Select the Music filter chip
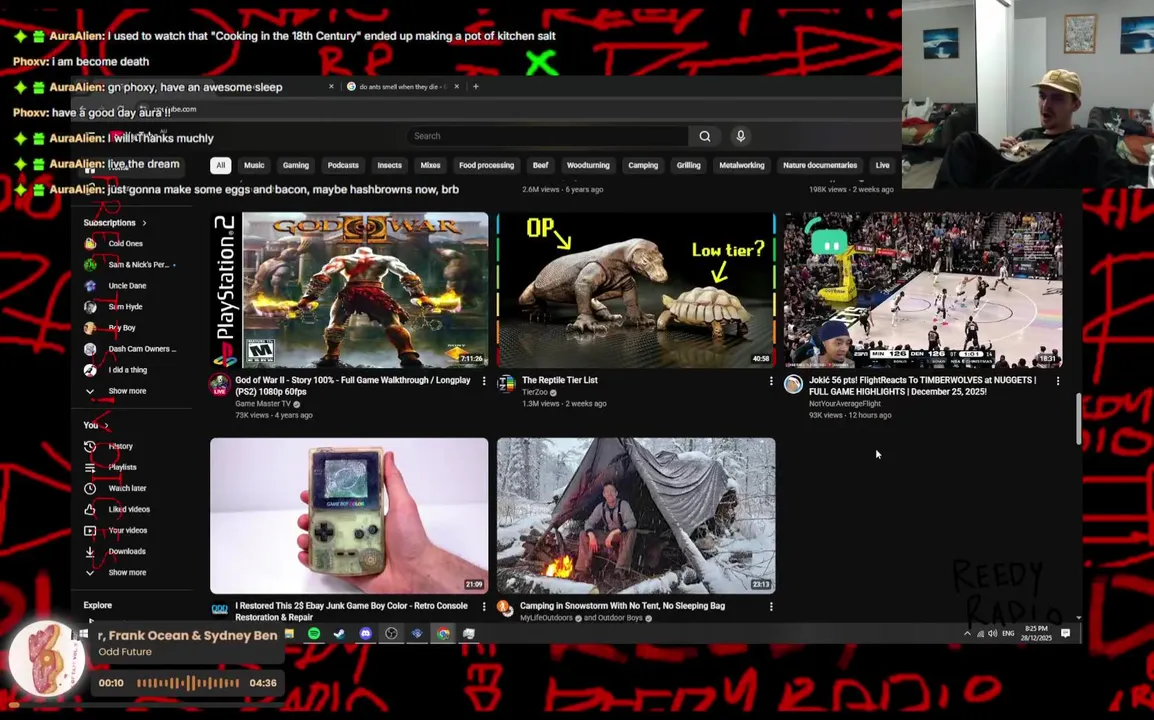Screen dimensions: 1154x720 (x=254, y=166)
